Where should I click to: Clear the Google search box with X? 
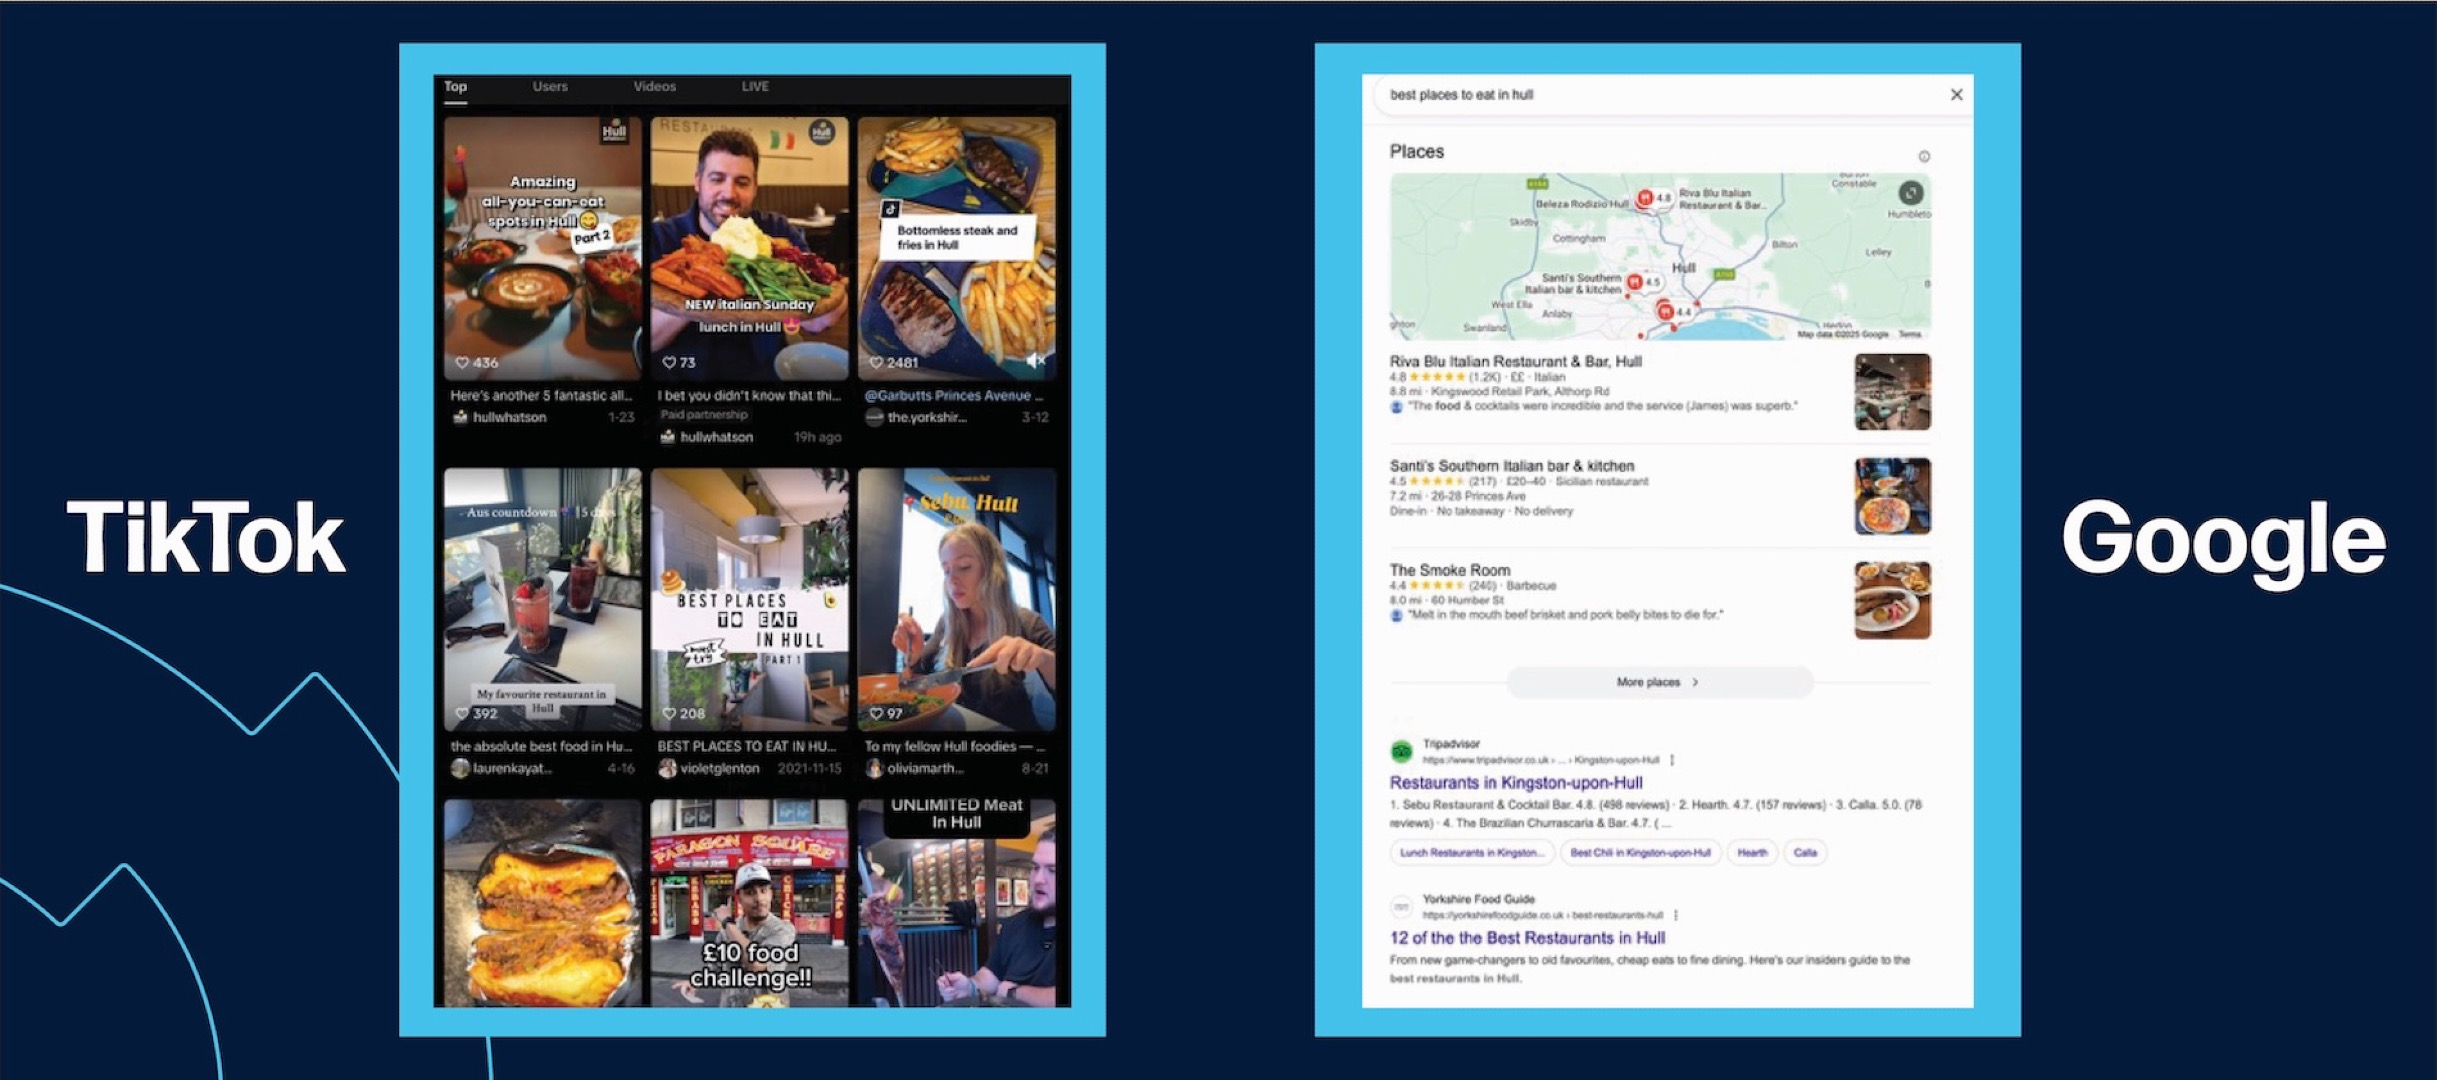point(1956,94)
